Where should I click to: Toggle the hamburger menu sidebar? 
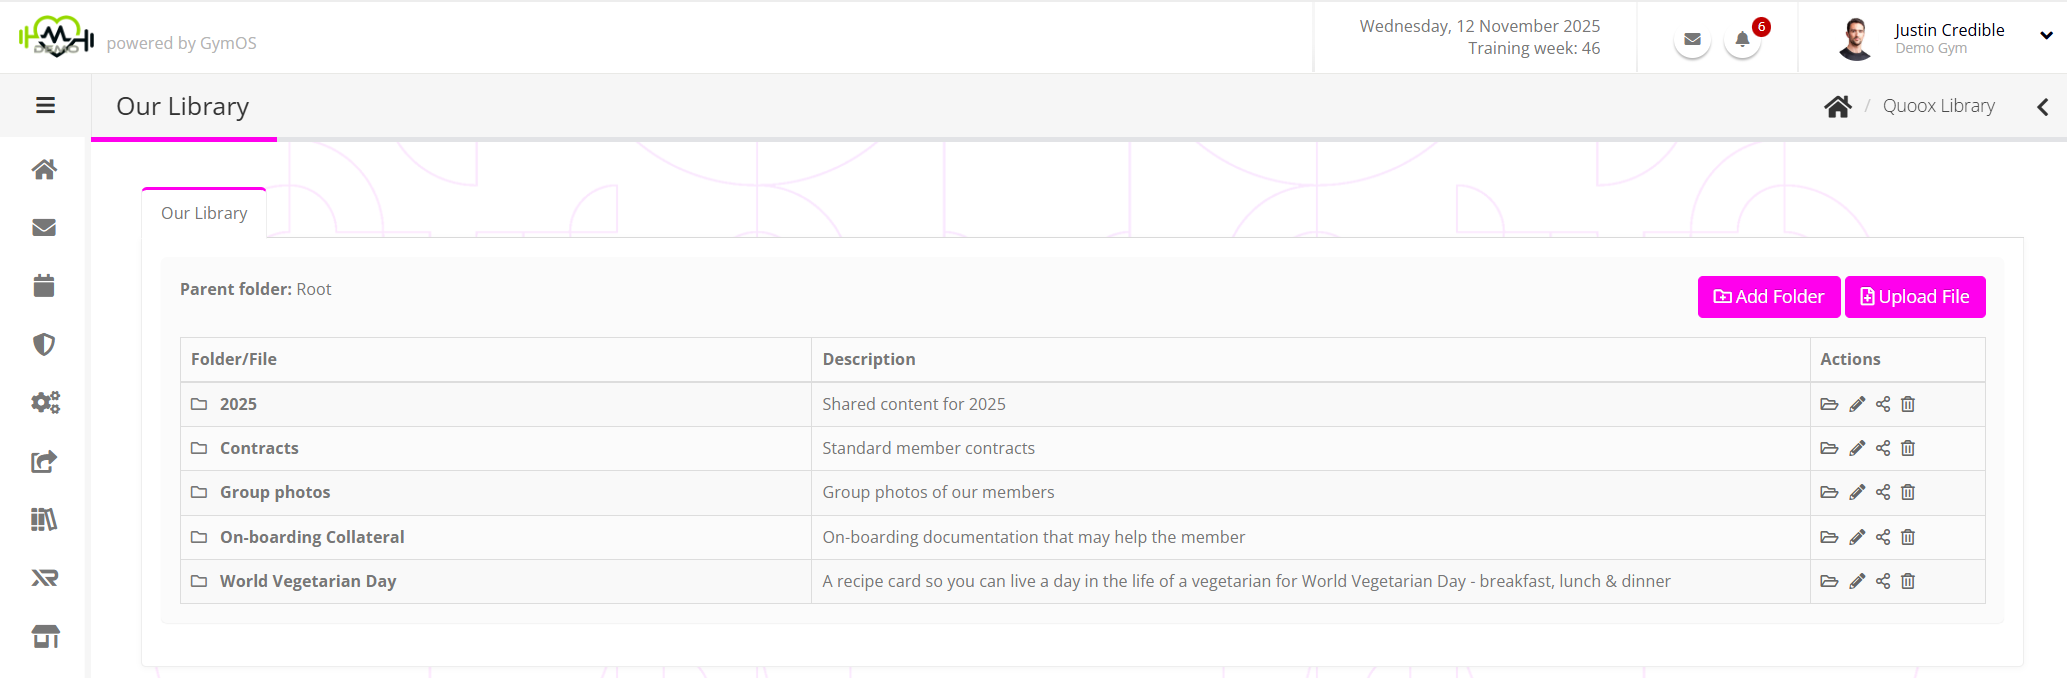click(45, 105)
